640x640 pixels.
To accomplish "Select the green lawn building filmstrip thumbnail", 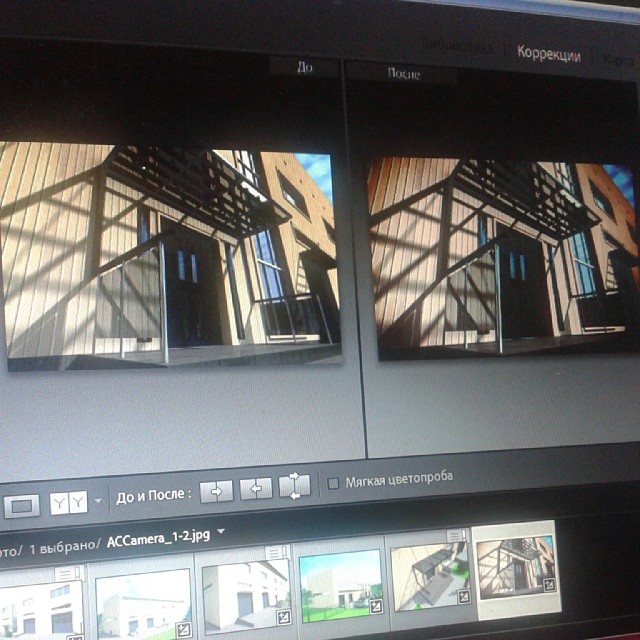I will [x=341, y=585].
